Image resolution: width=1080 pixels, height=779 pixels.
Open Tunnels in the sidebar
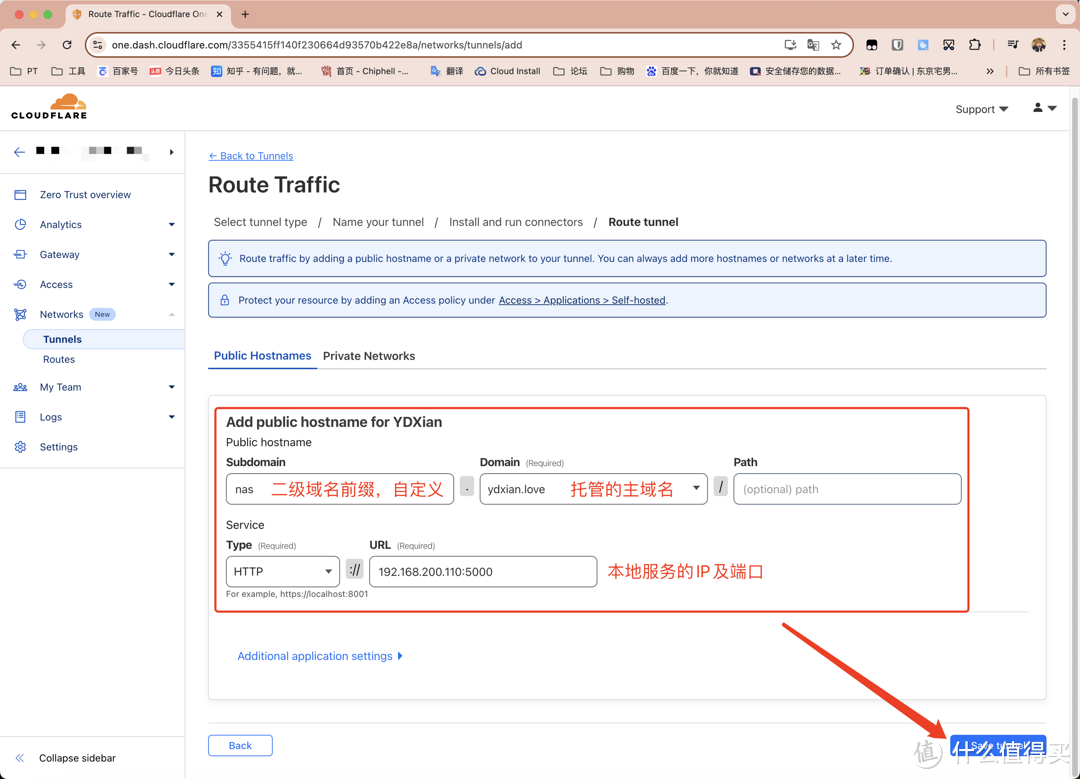(x=63, y=339)
